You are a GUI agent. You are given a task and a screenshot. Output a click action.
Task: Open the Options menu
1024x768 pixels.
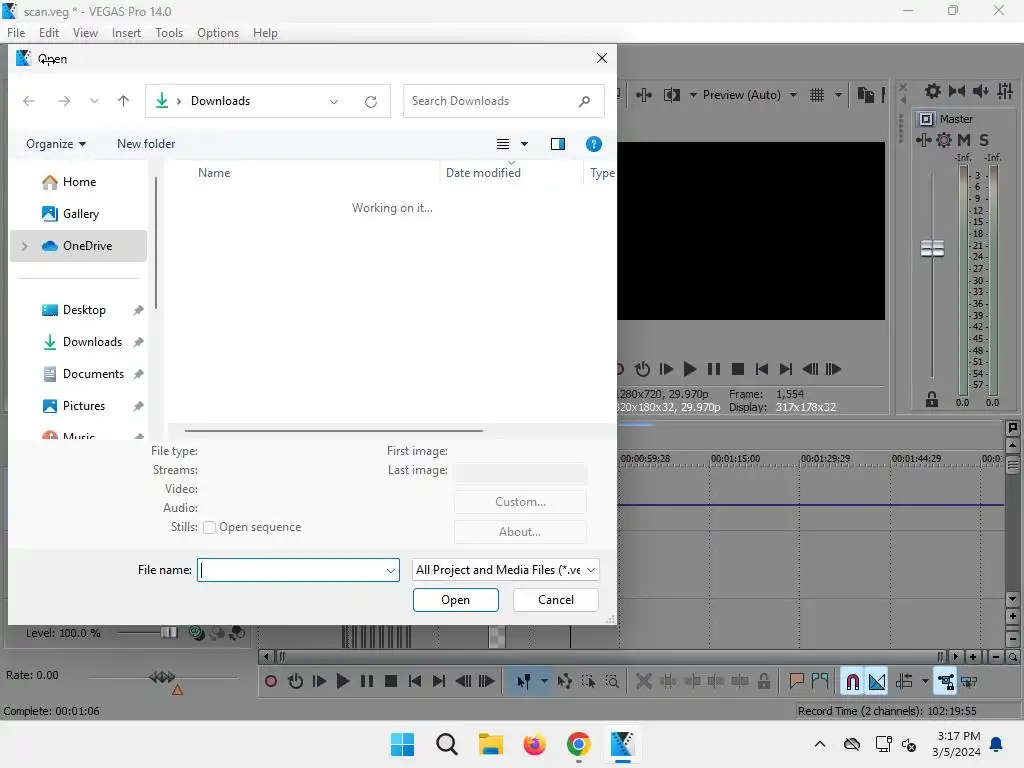(218, 33)
